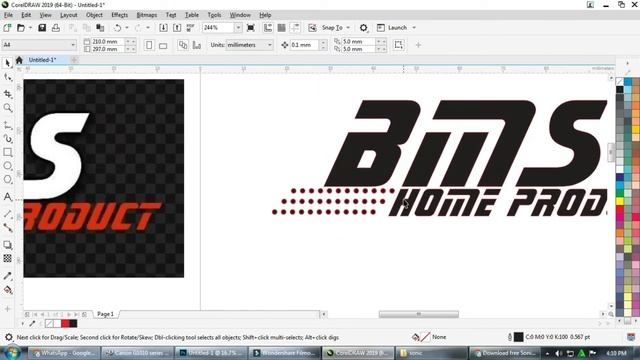640x360 pixels.
Task: Toggle all pages layout button
Action: click(x=182, y=45)
